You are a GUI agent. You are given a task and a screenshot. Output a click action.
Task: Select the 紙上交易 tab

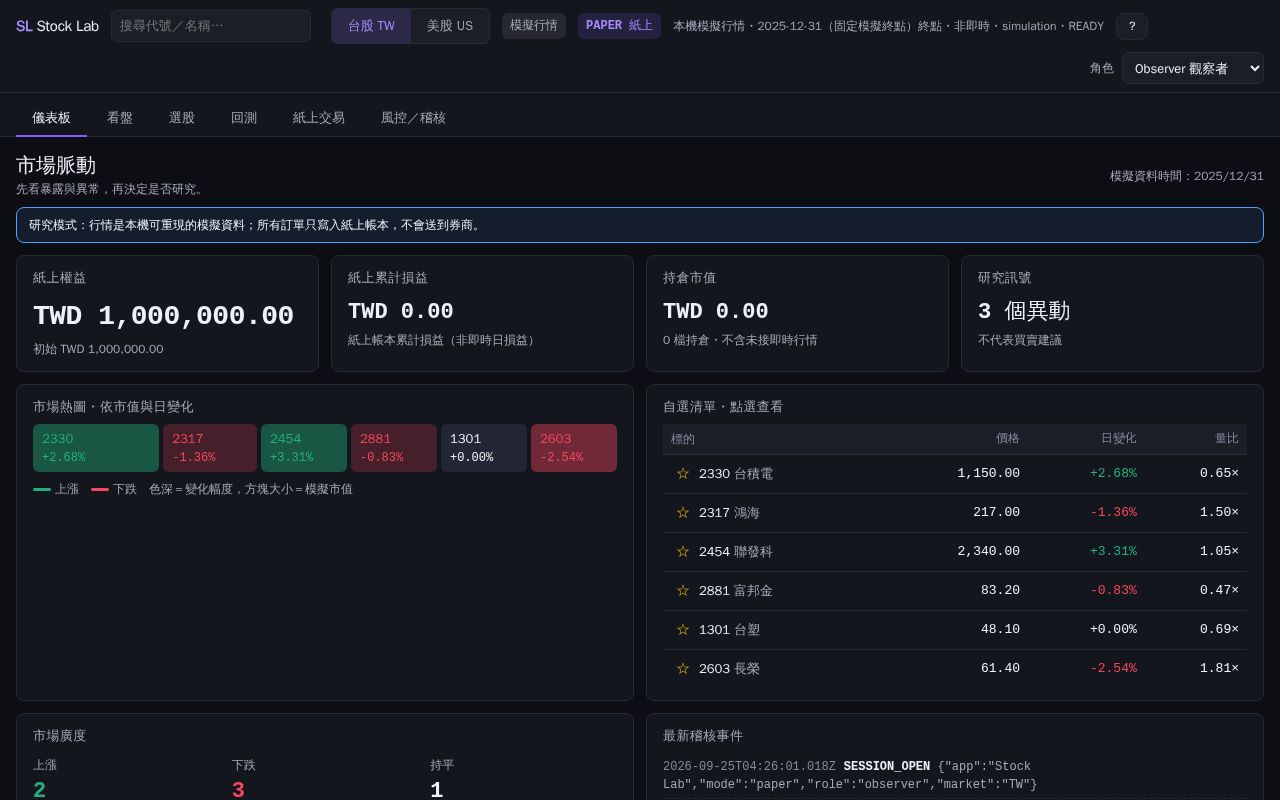pos(319,118)
